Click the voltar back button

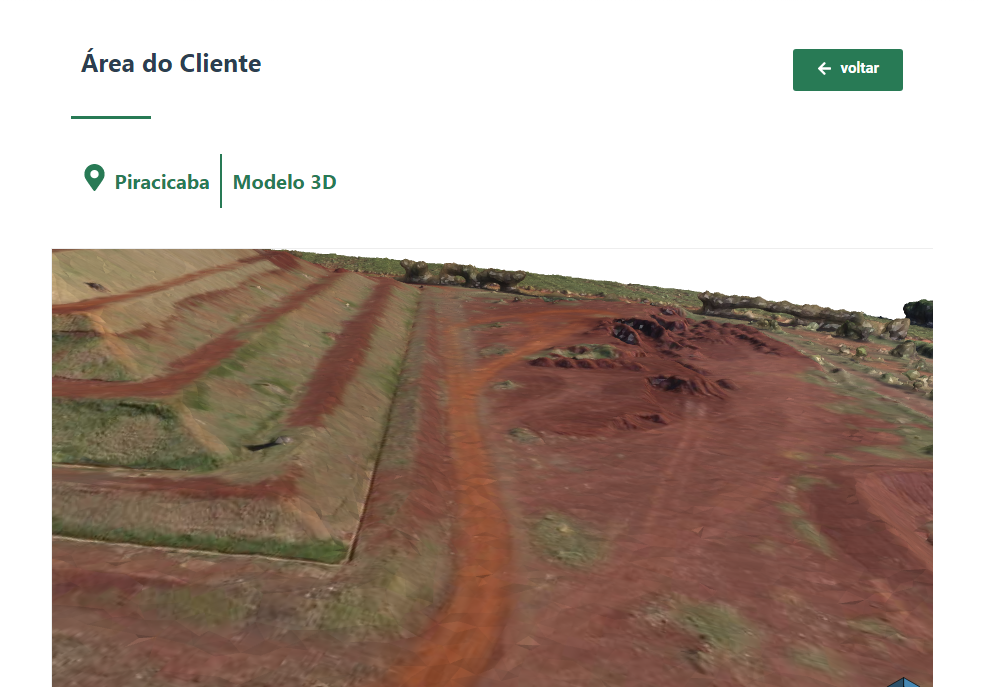pyautogui.click(x=847, y=70)
